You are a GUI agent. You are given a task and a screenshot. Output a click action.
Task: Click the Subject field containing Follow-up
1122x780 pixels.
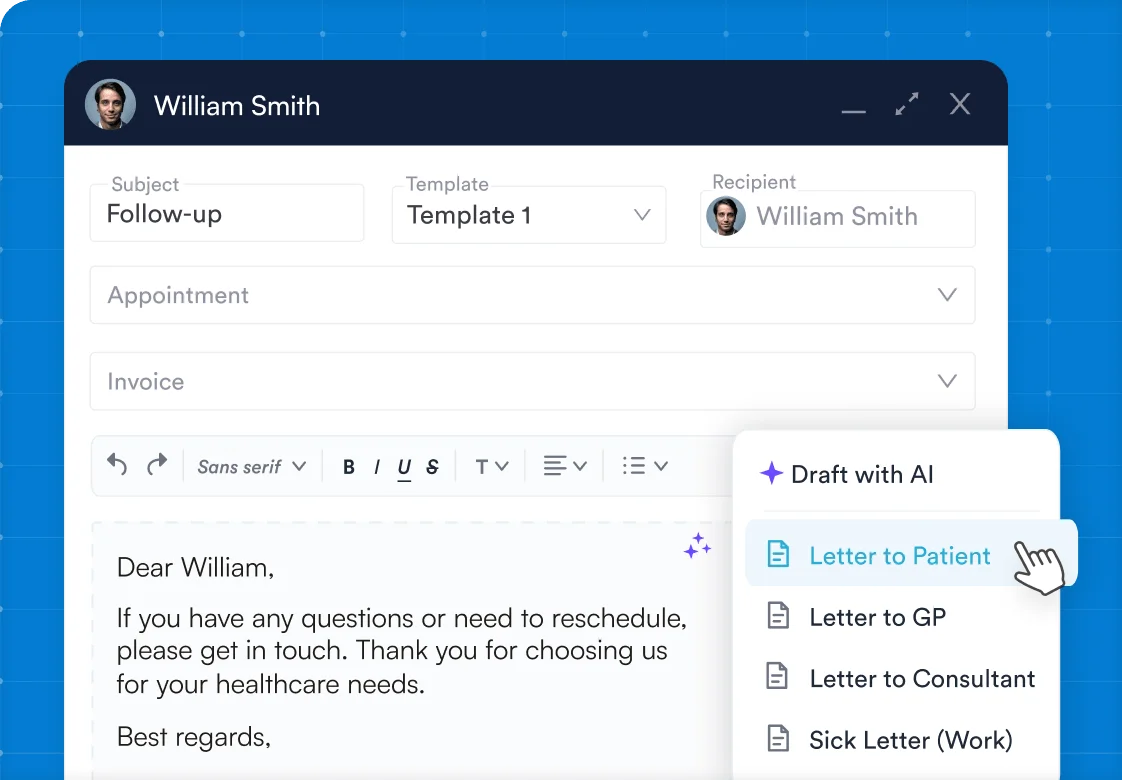point(227,213)
